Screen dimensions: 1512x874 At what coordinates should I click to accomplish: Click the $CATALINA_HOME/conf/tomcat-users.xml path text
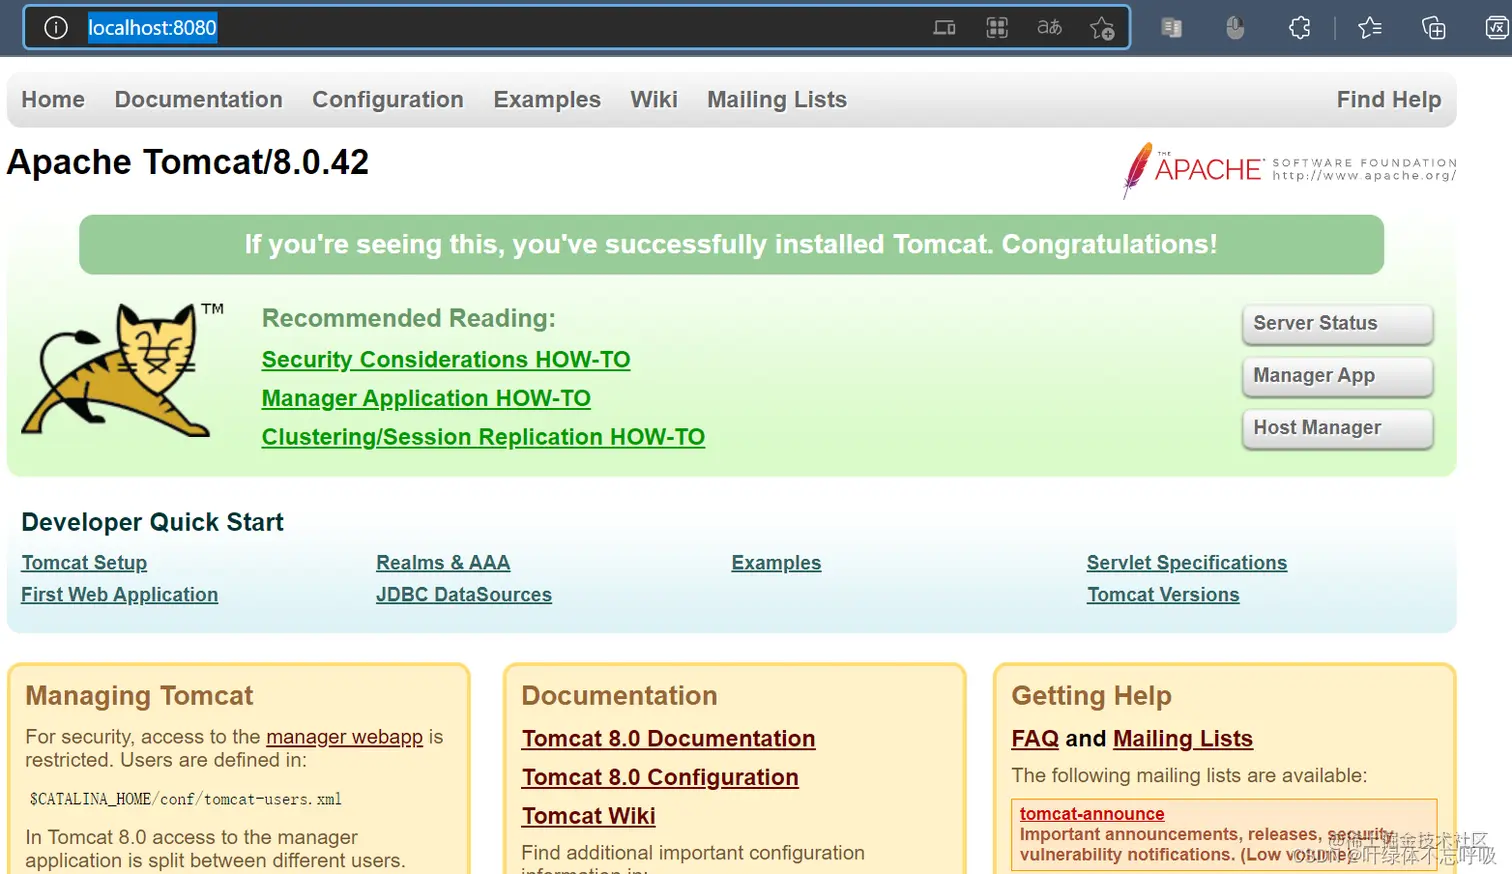[185, 800]
